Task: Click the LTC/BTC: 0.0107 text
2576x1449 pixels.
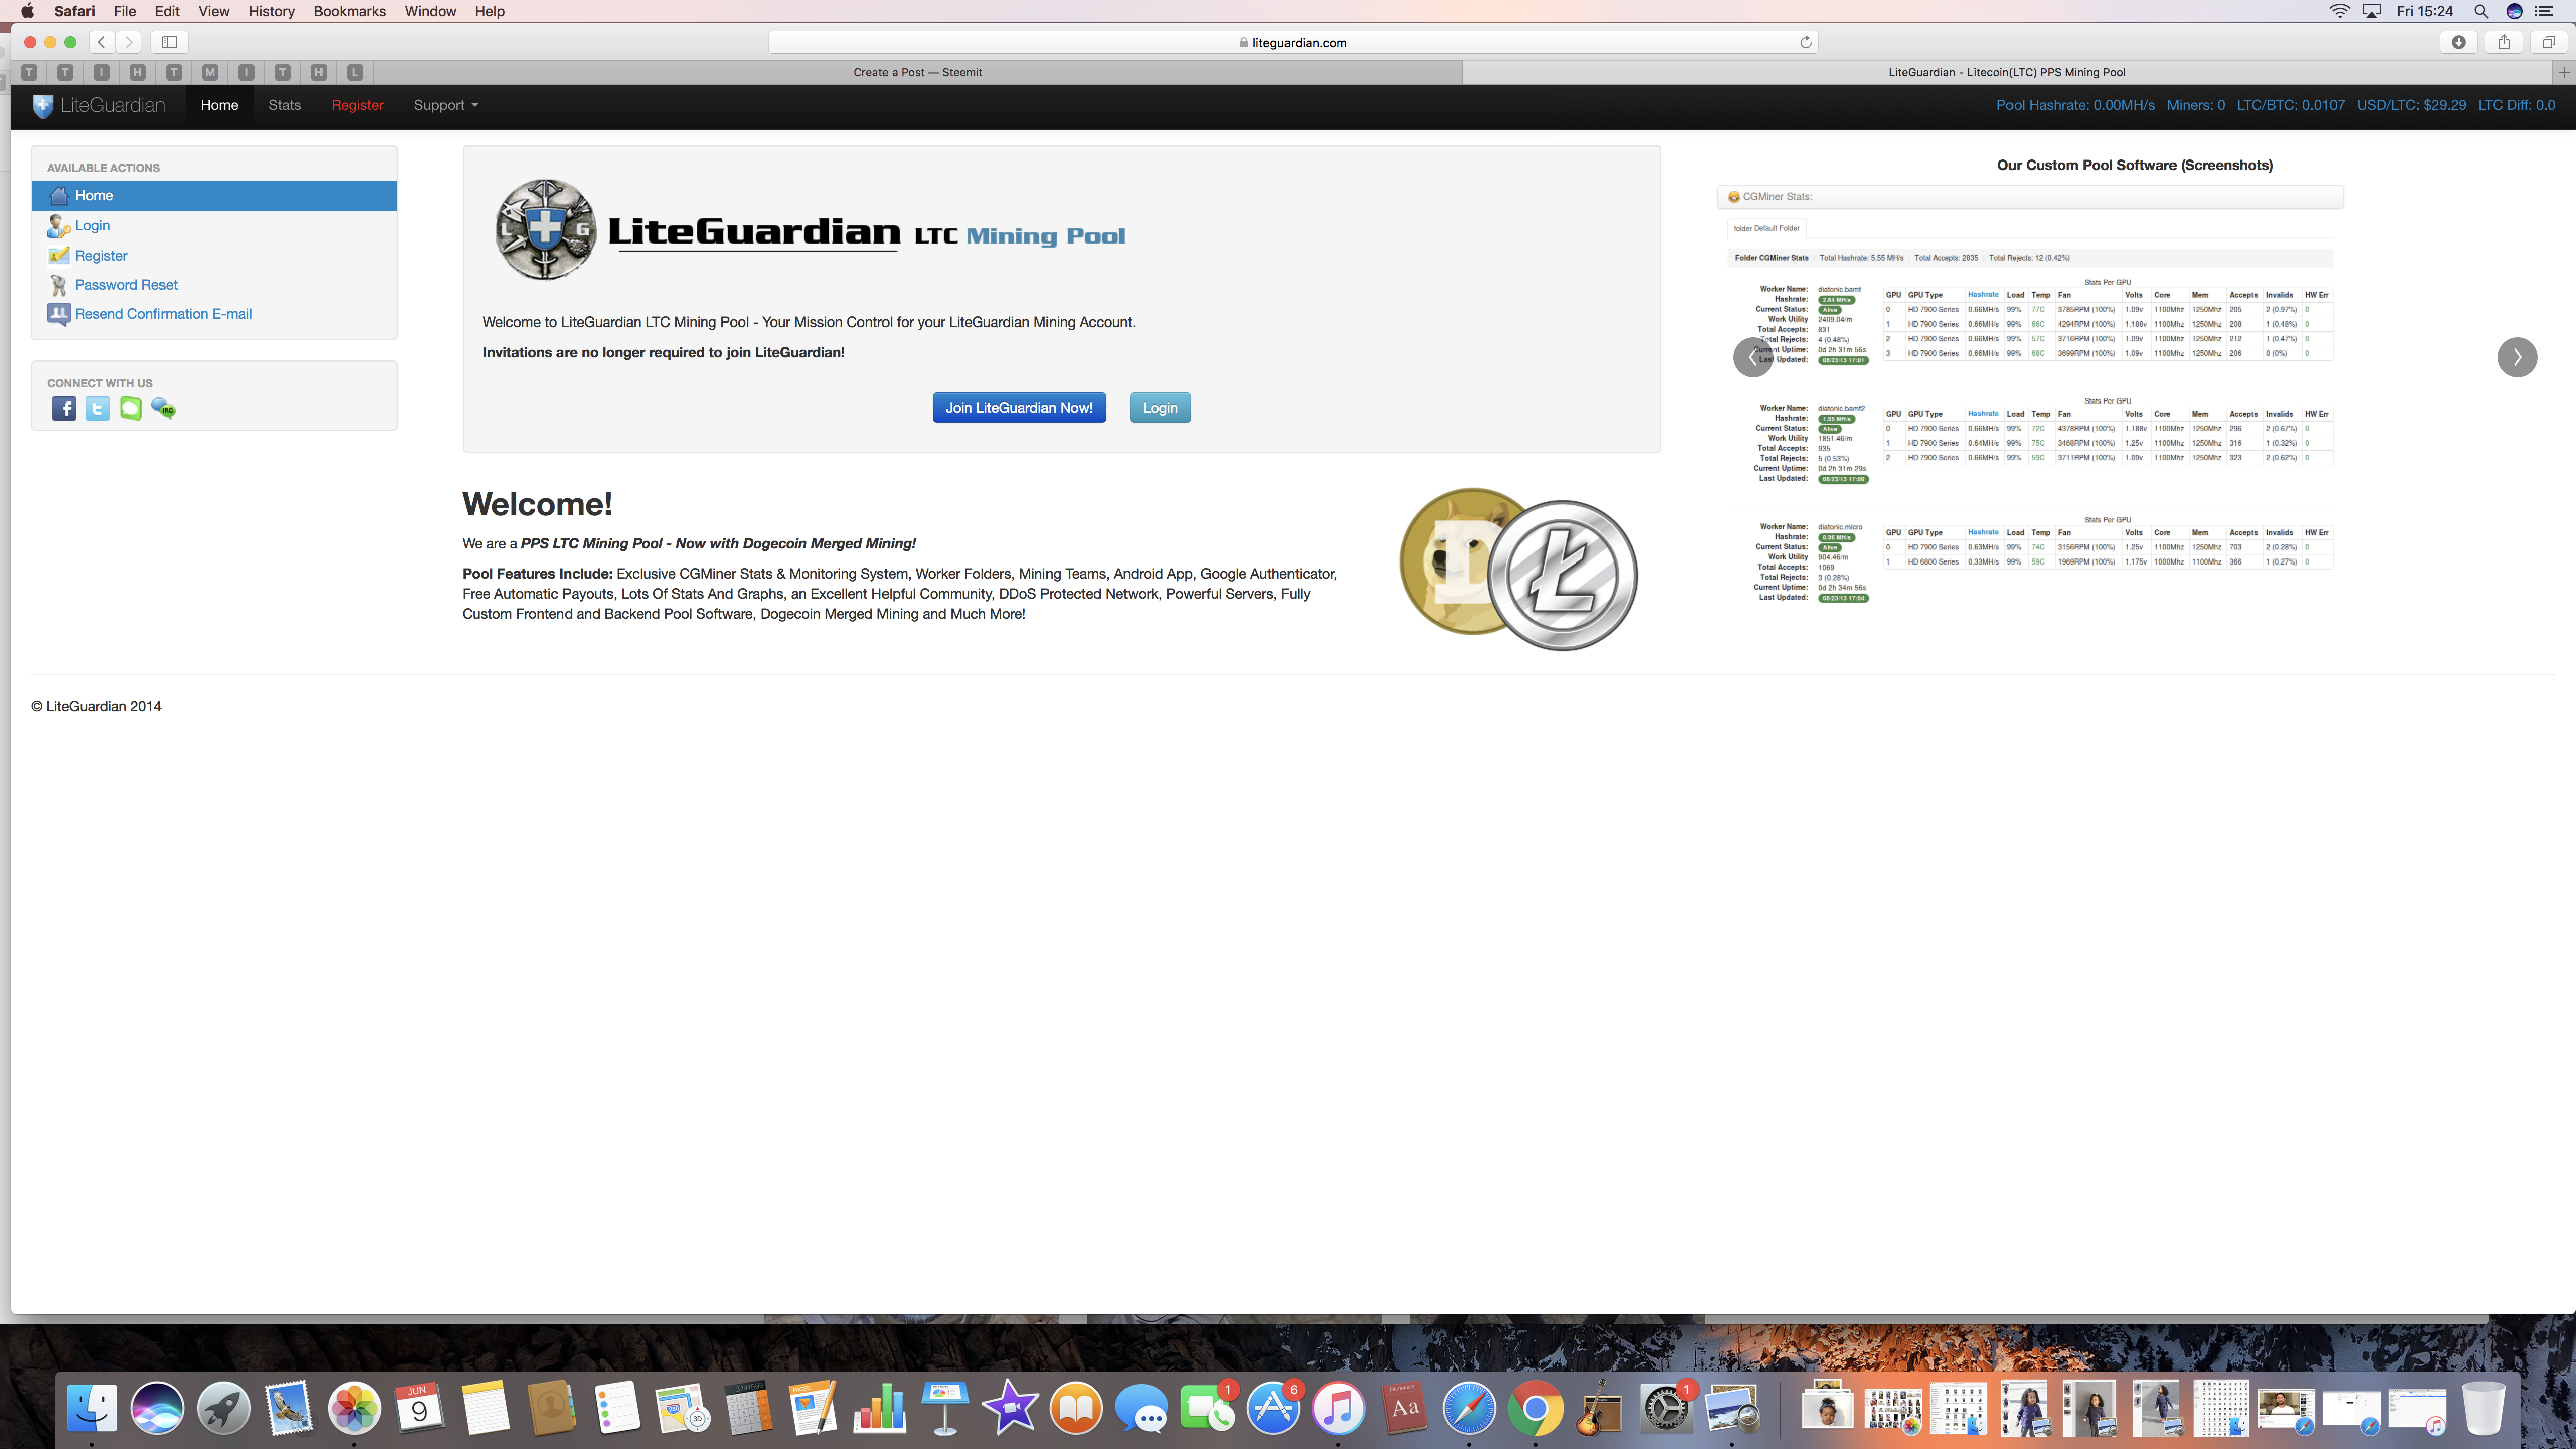Action: (x=2290, y=105)
